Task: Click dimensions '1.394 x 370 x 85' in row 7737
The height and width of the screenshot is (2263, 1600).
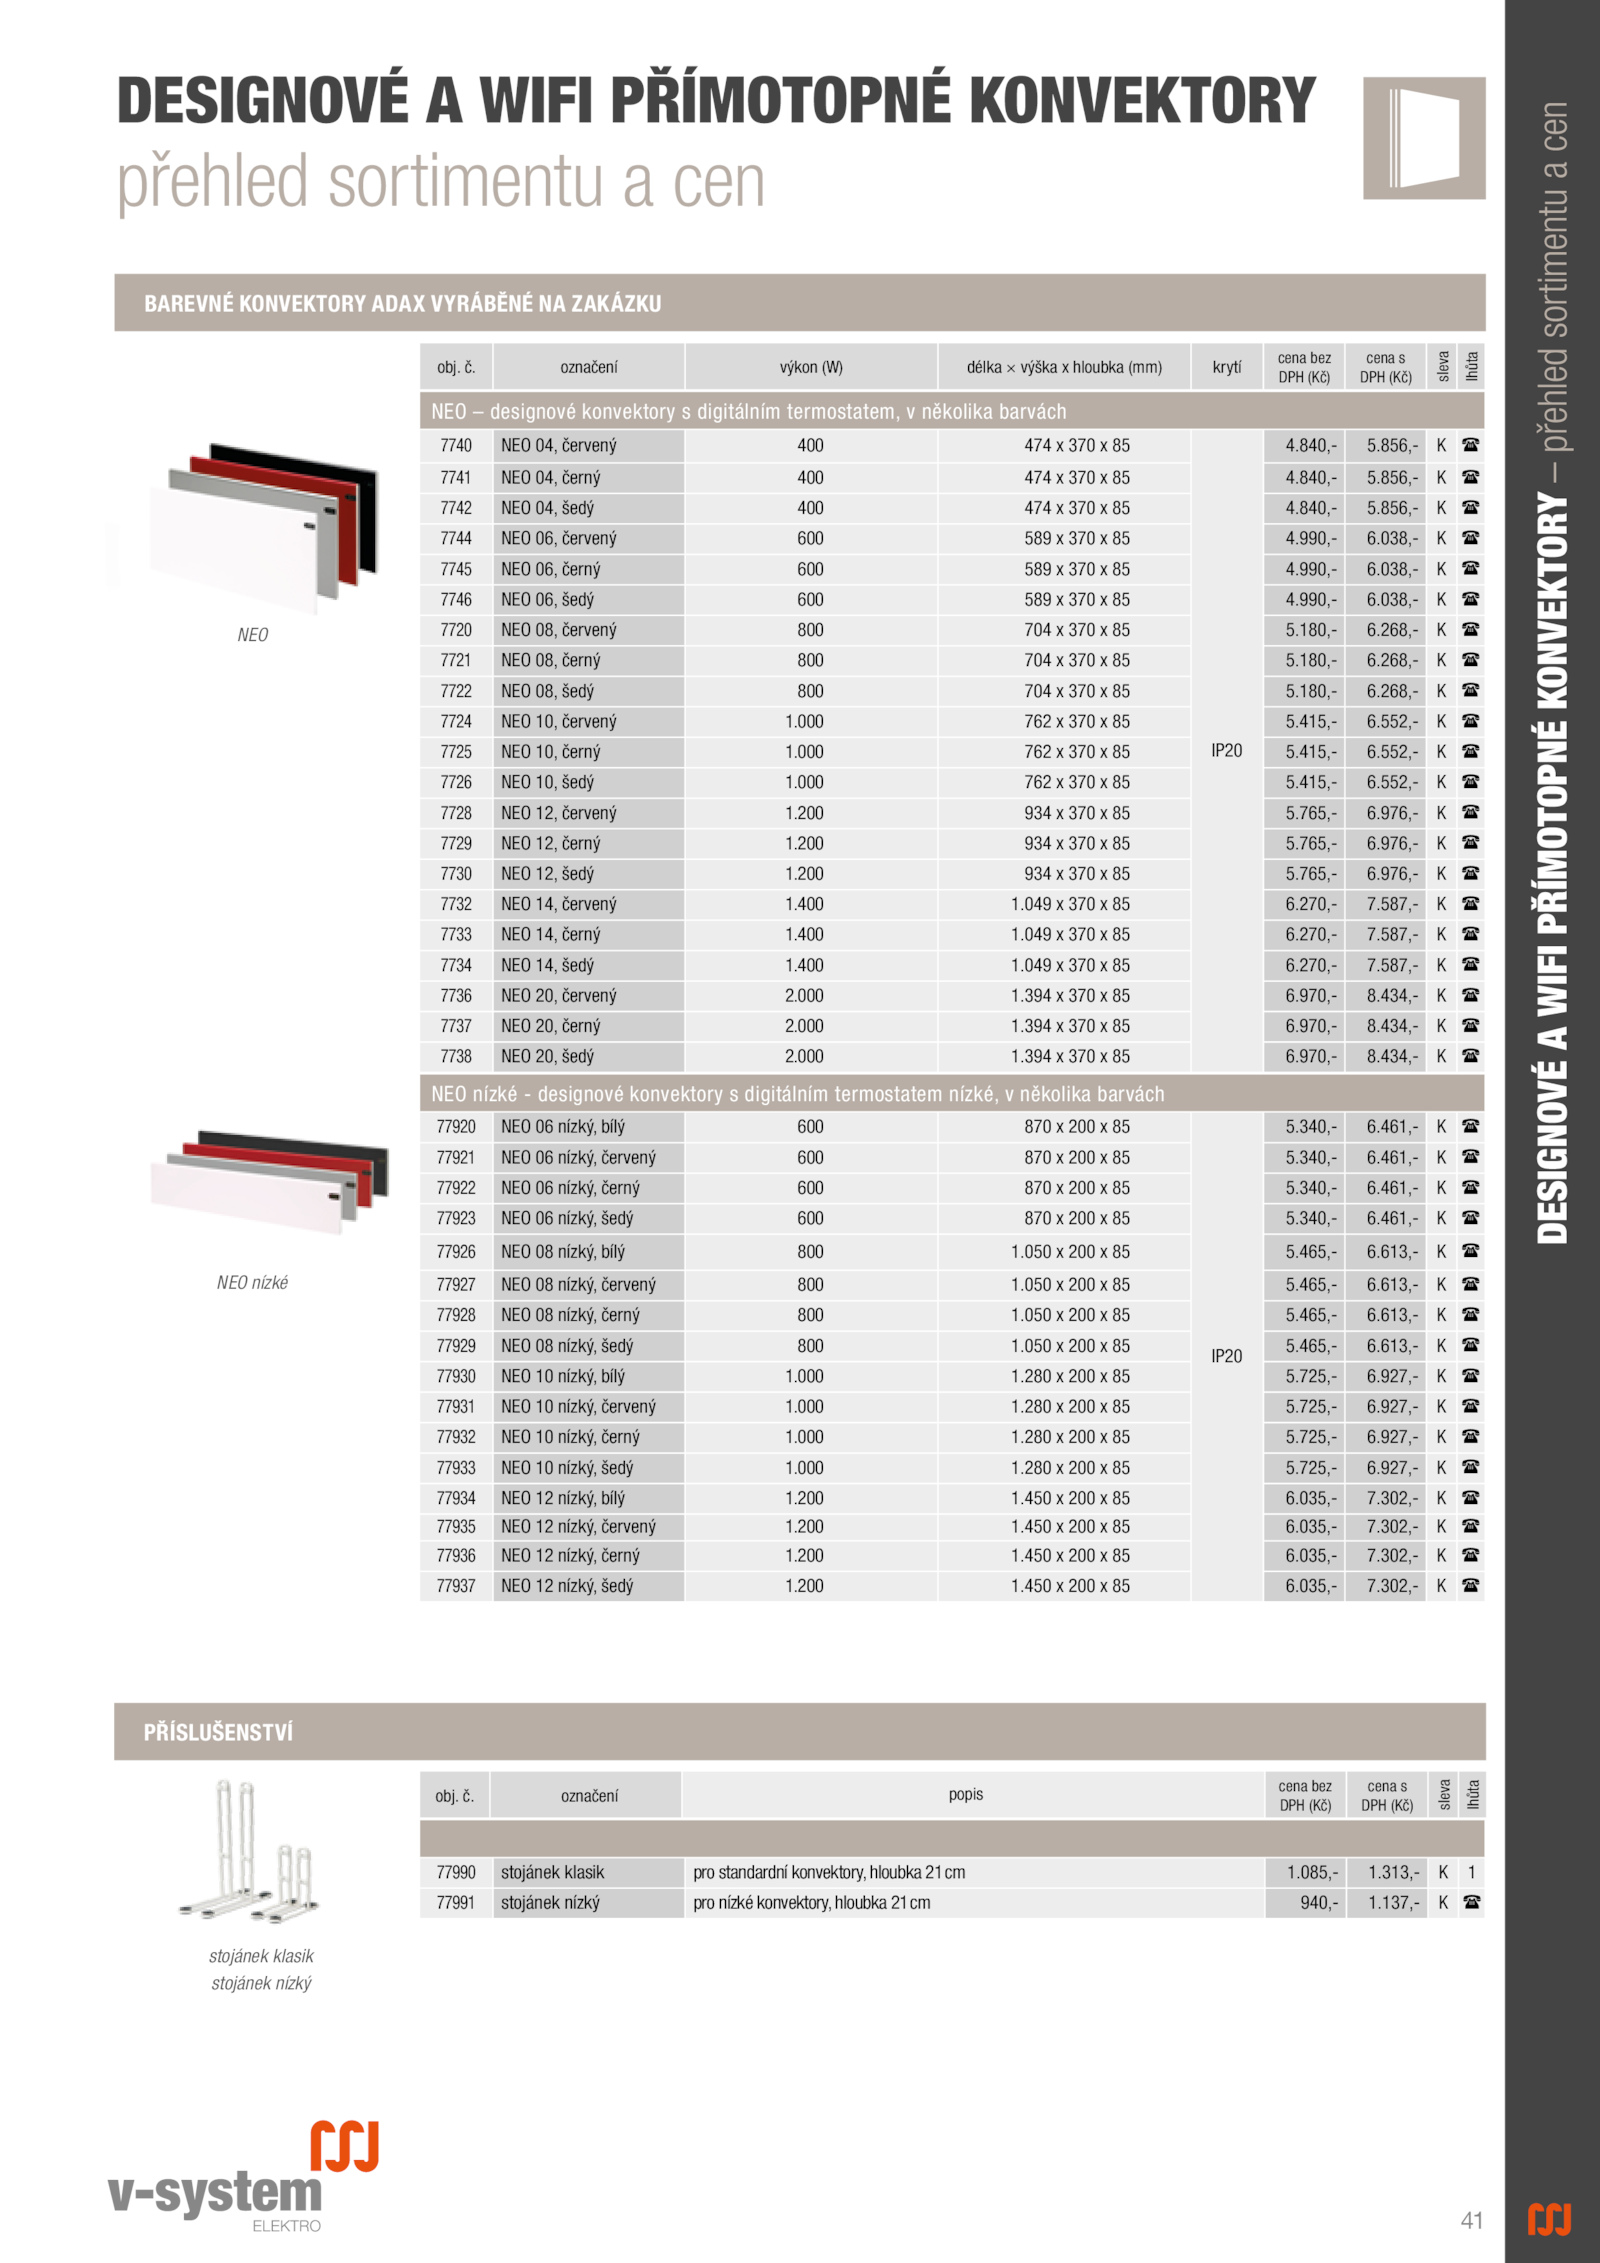Action: pyautogui.click(x=1070, y=1026)
